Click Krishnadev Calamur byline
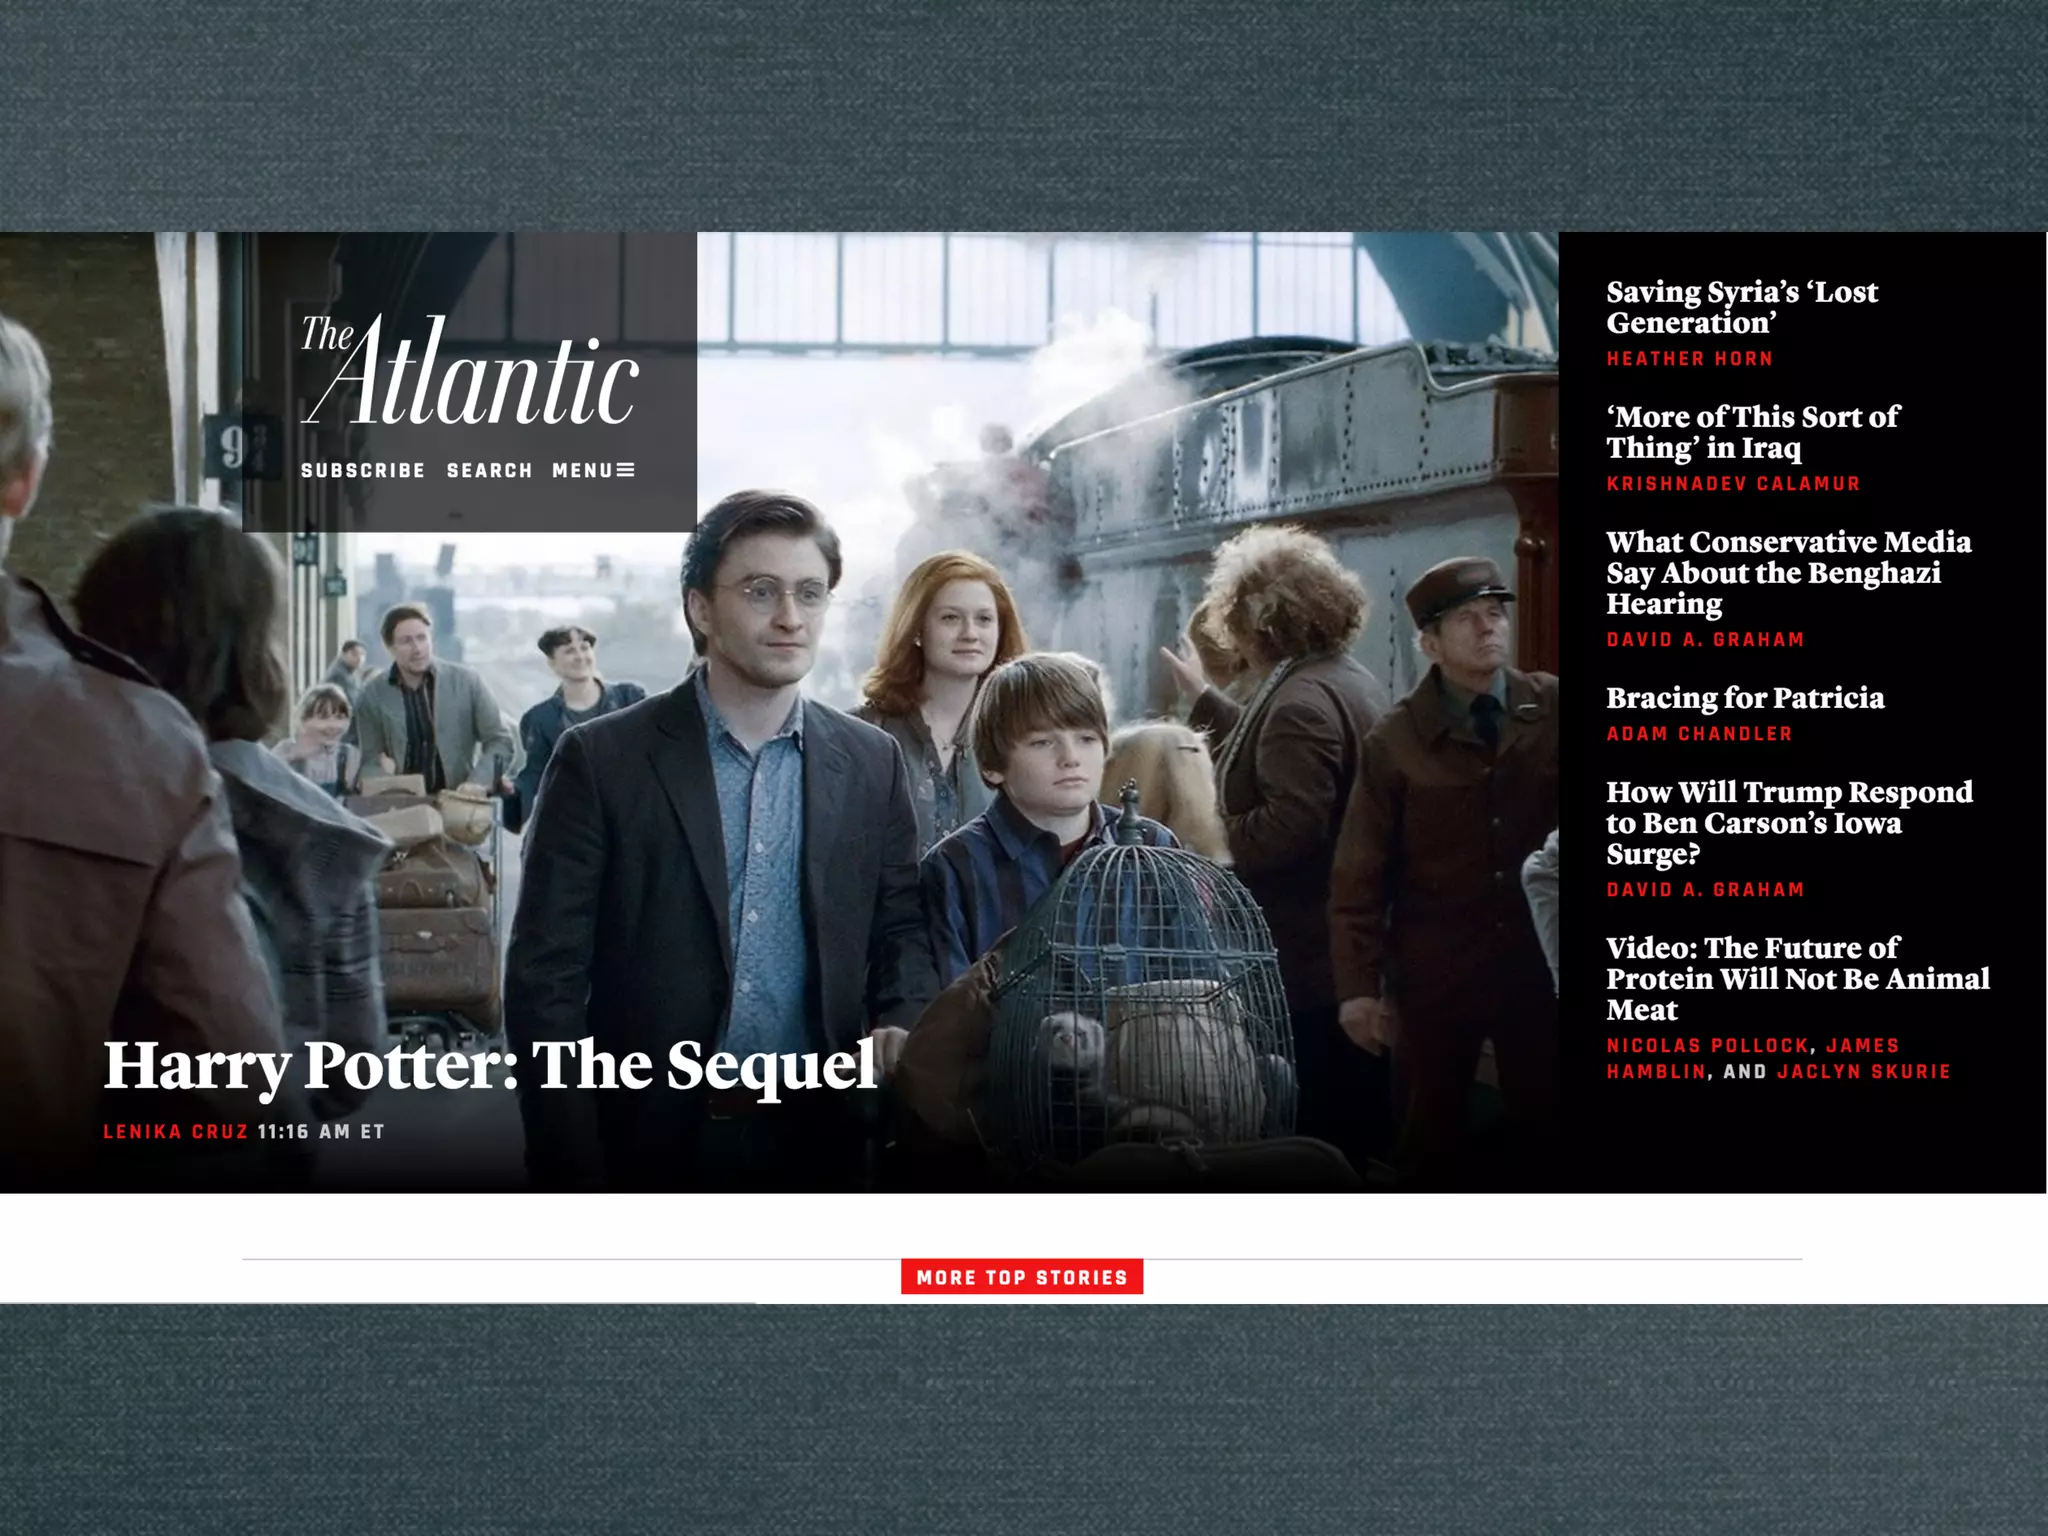The image size is (2048, 1536). [x=1733, y=484]
